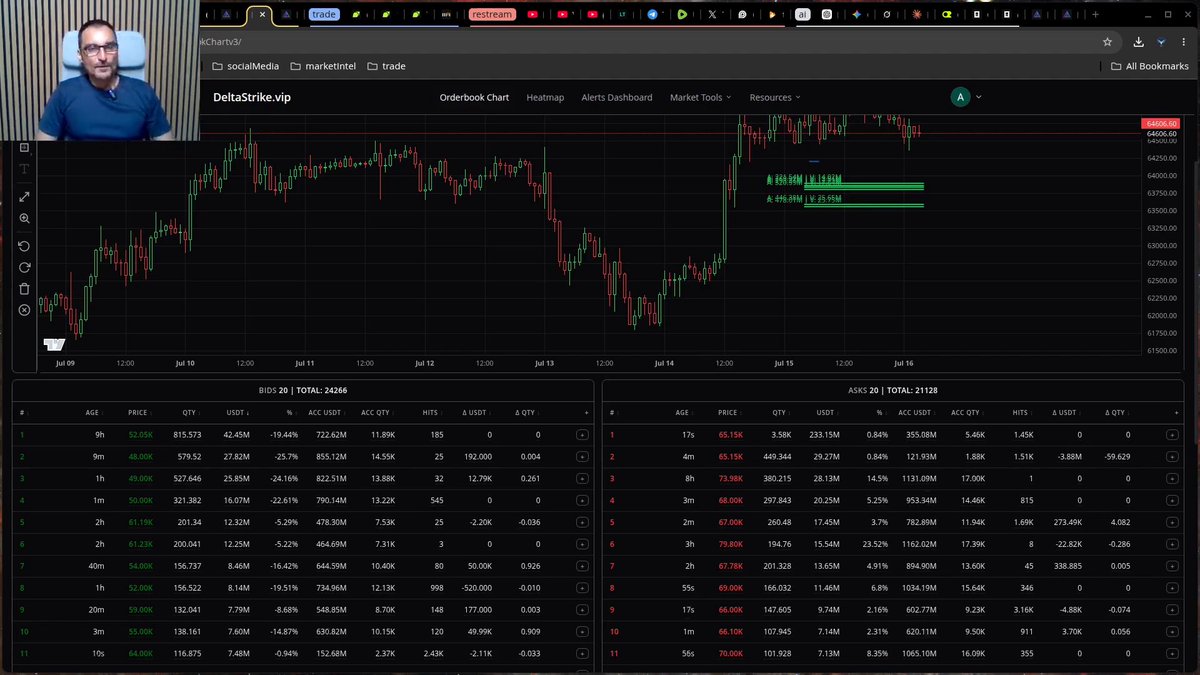This screenshot has height=675, width=1200.
Task: Sort bids table by PRICE column
Action: coord(137,413)
